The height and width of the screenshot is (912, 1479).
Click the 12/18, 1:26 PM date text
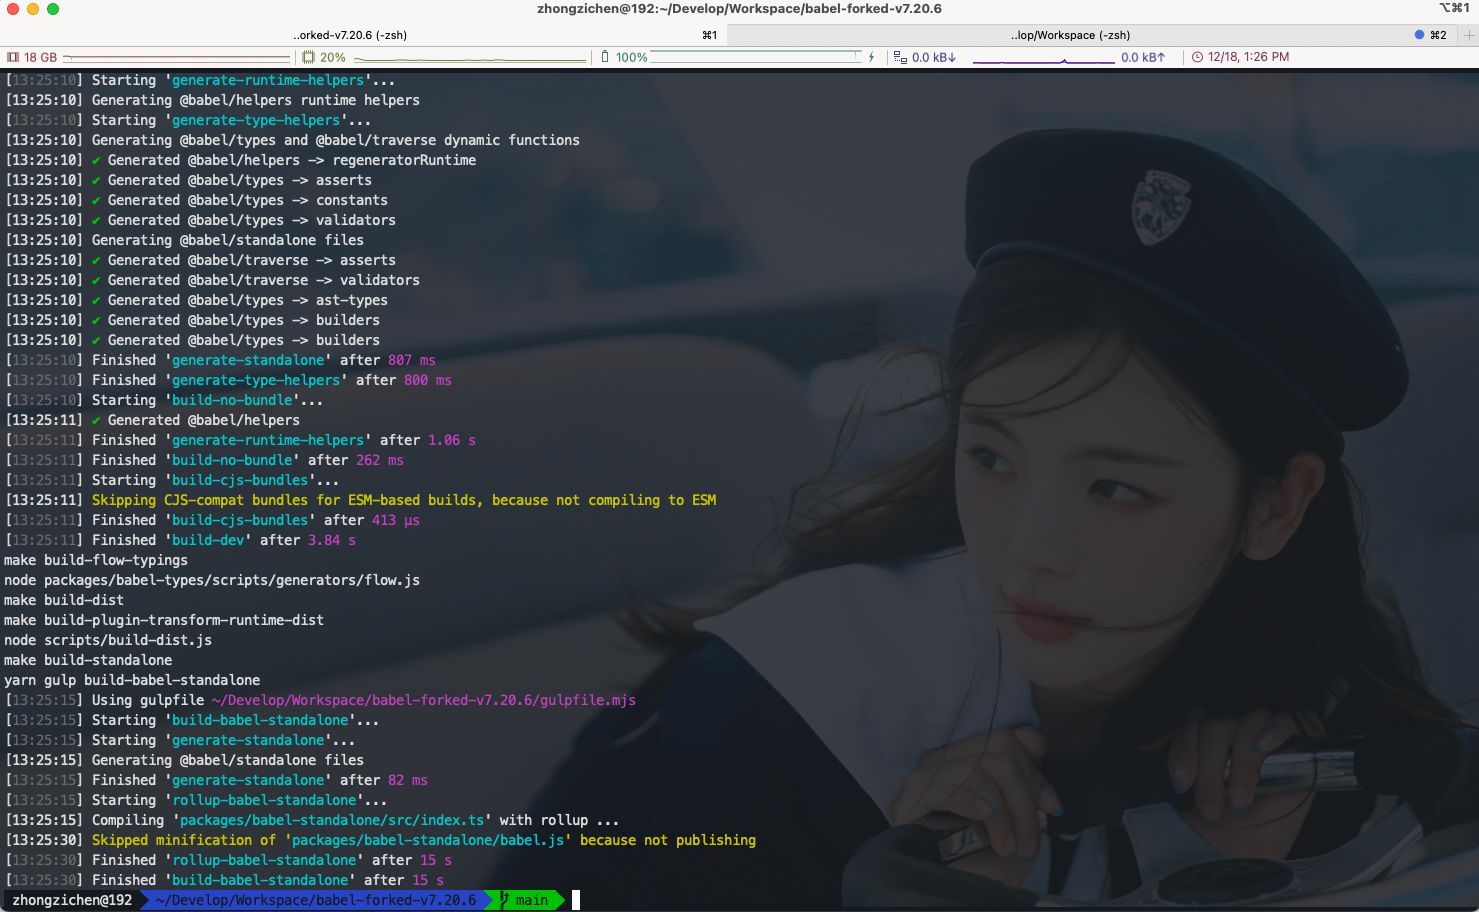click(x=1248, y=57)
